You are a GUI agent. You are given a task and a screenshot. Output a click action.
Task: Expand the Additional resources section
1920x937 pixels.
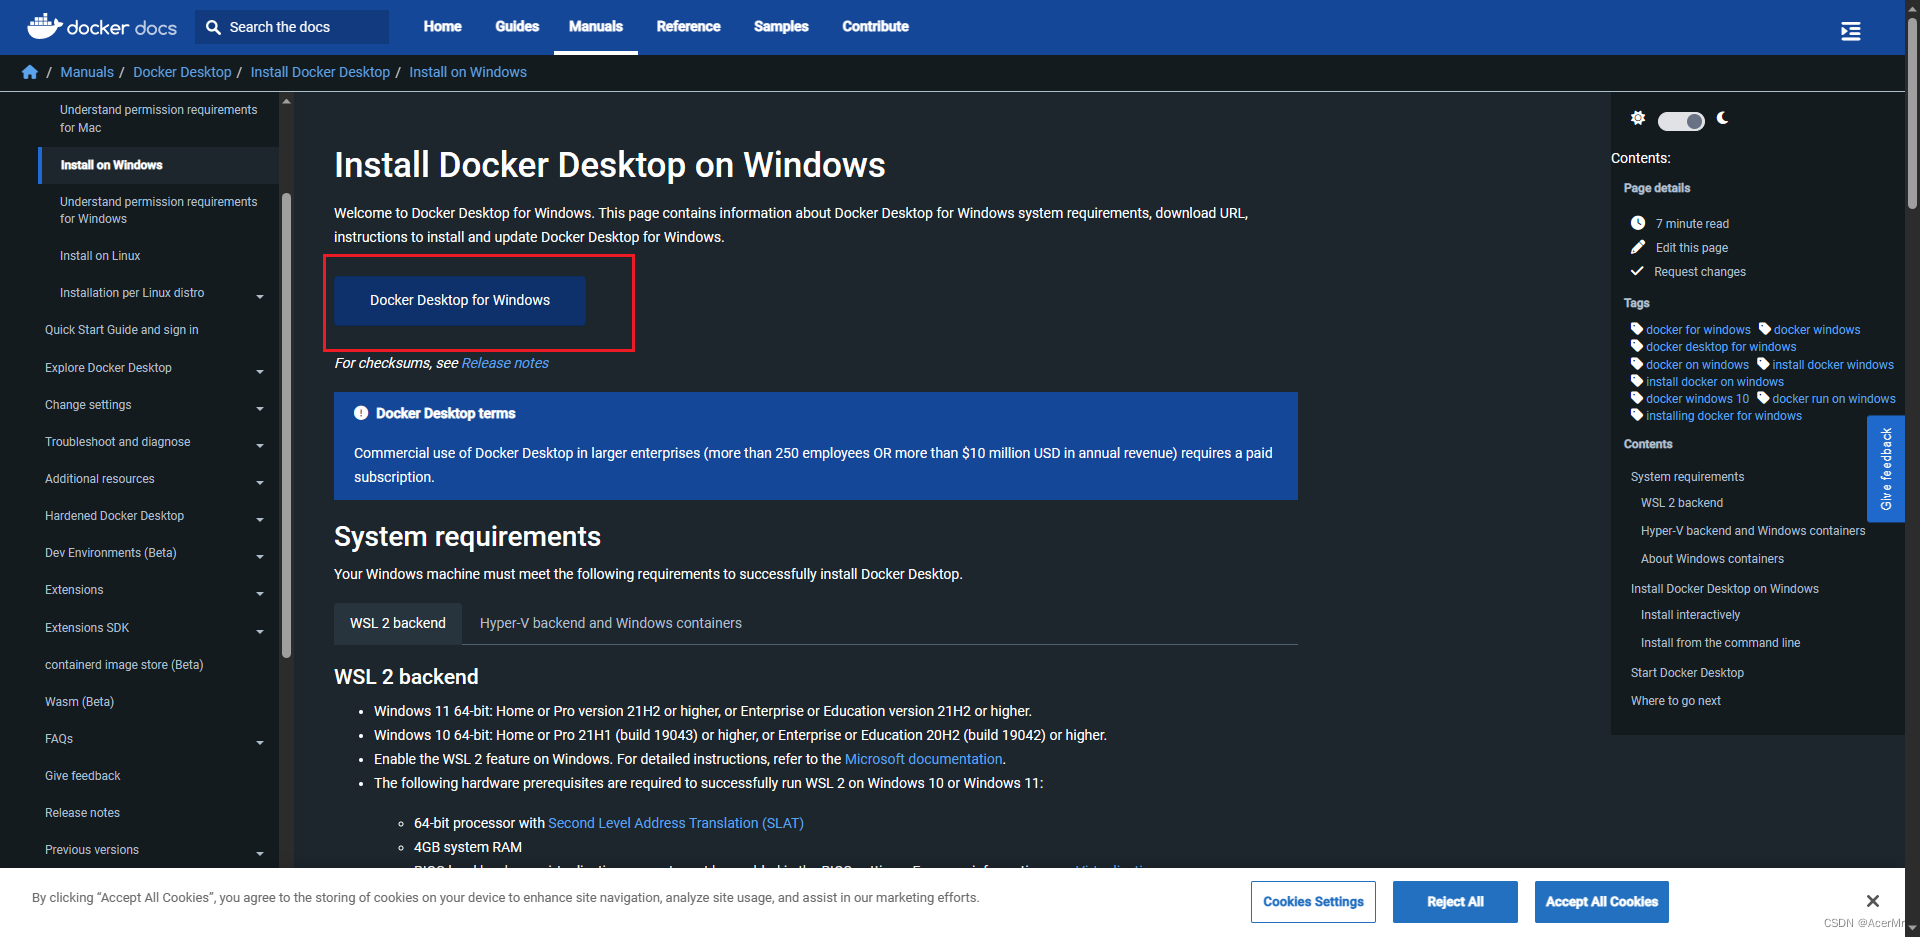[260, 482]
